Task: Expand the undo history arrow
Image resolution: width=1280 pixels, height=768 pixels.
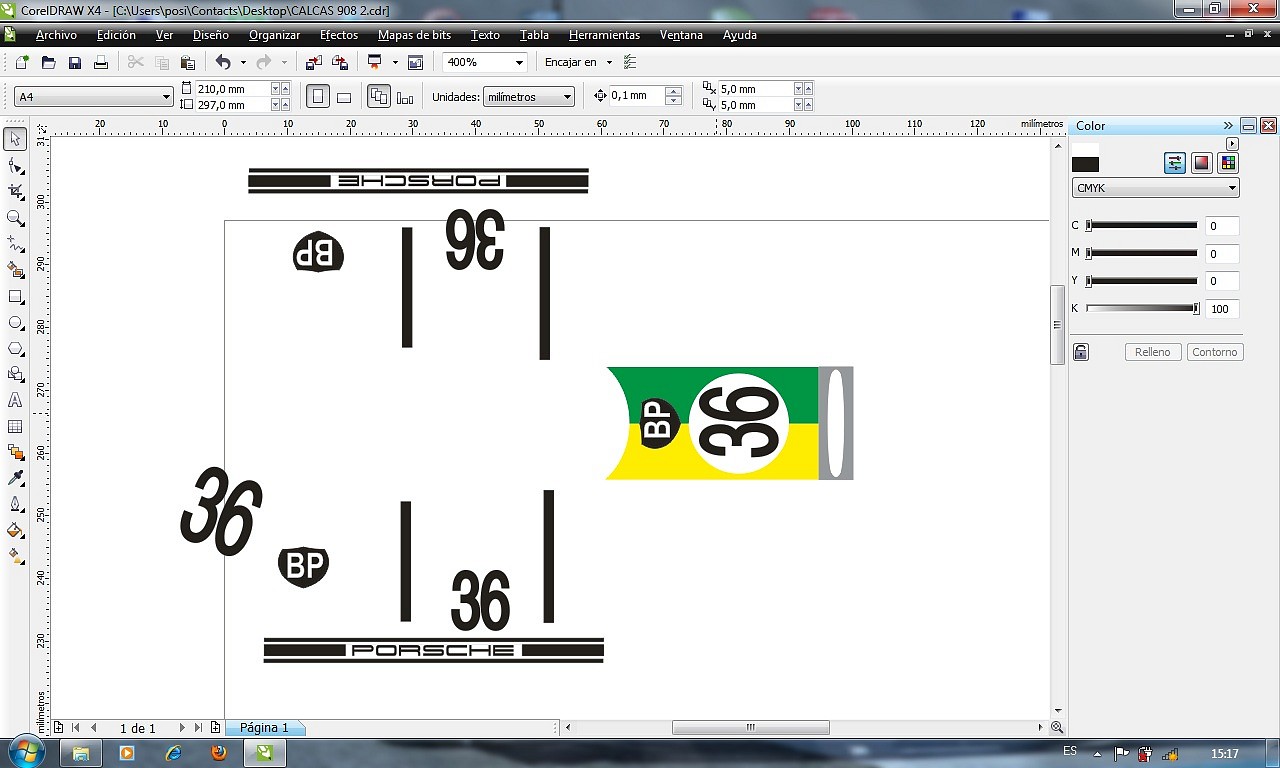Action: click(243, 62)
